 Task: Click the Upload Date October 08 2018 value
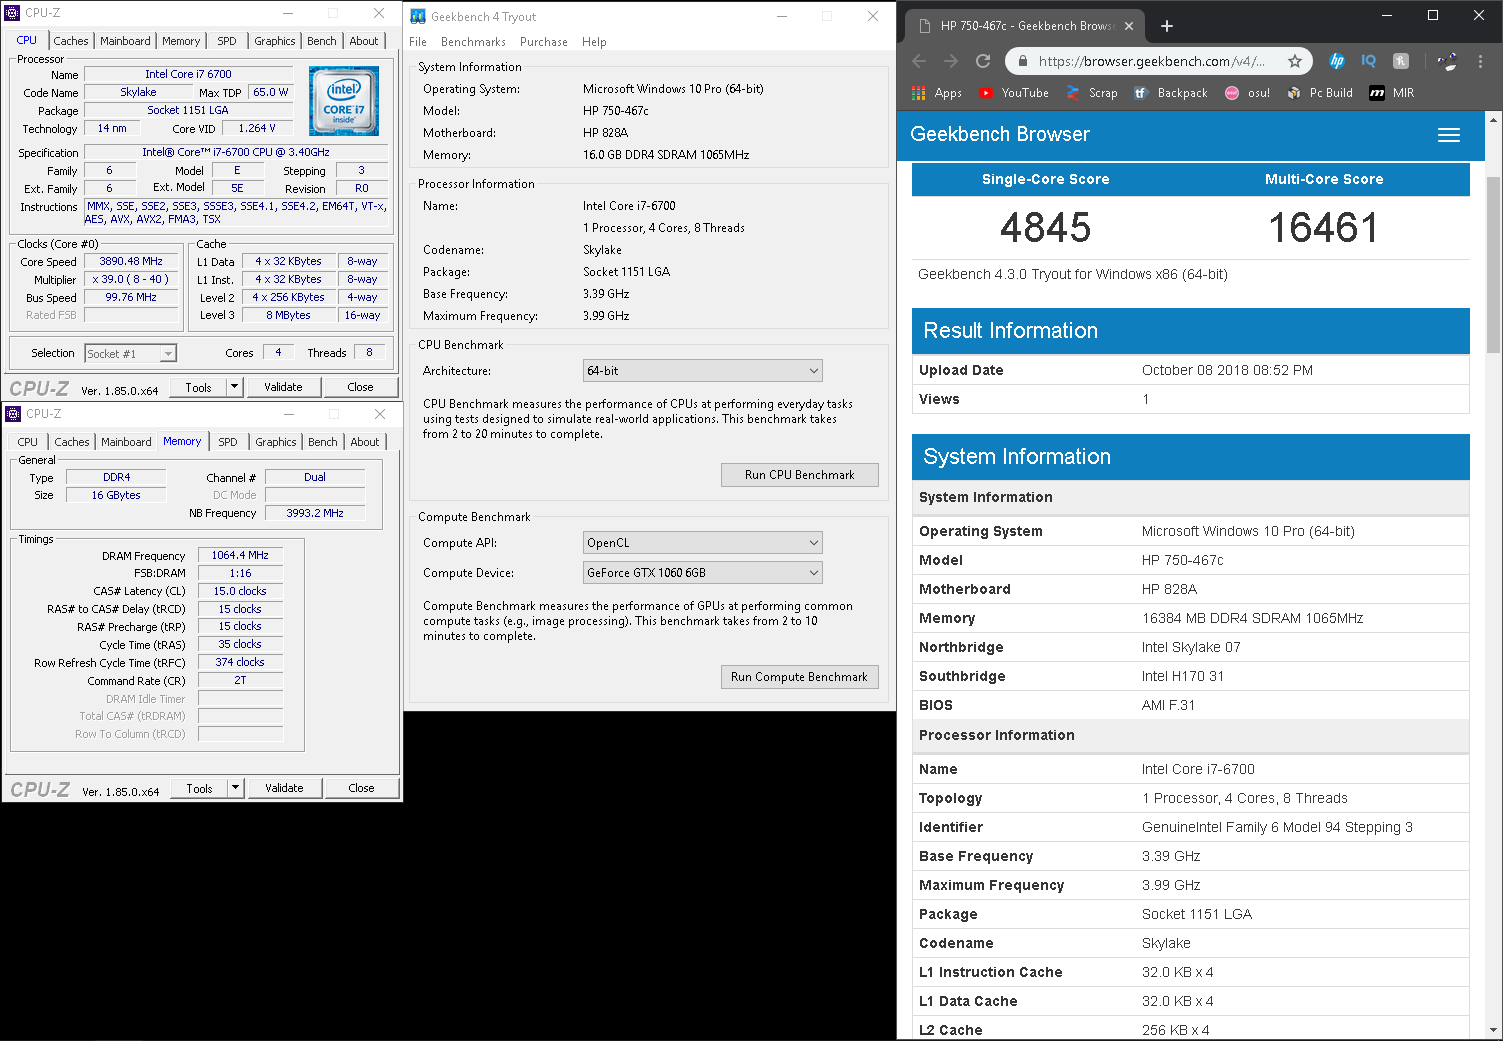1227,370
